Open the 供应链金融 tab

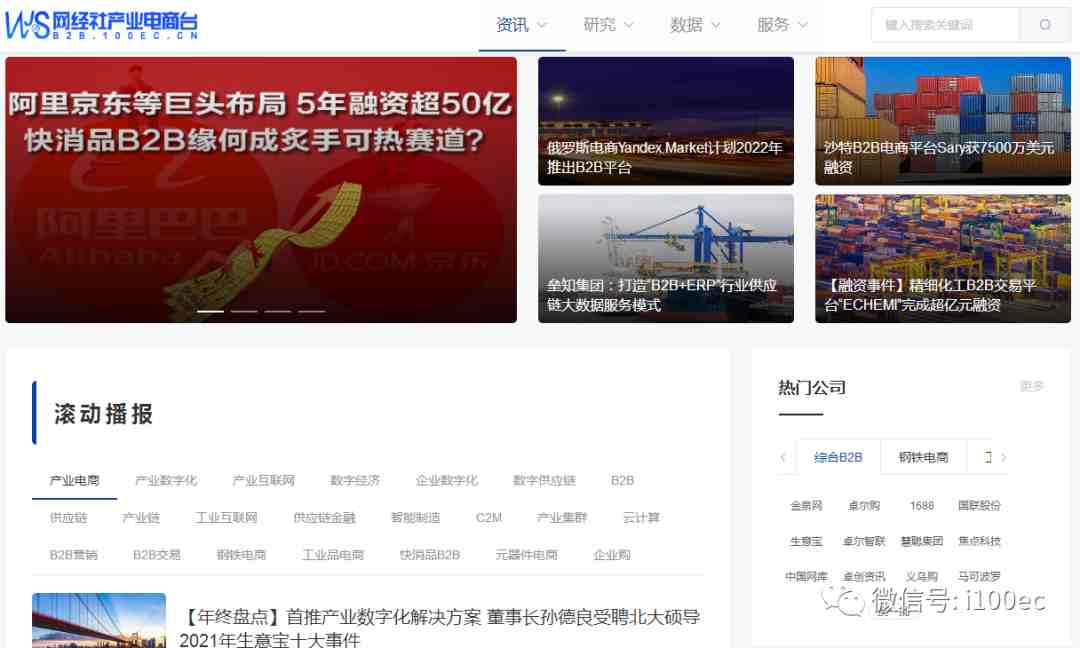[x=324, y=517]
